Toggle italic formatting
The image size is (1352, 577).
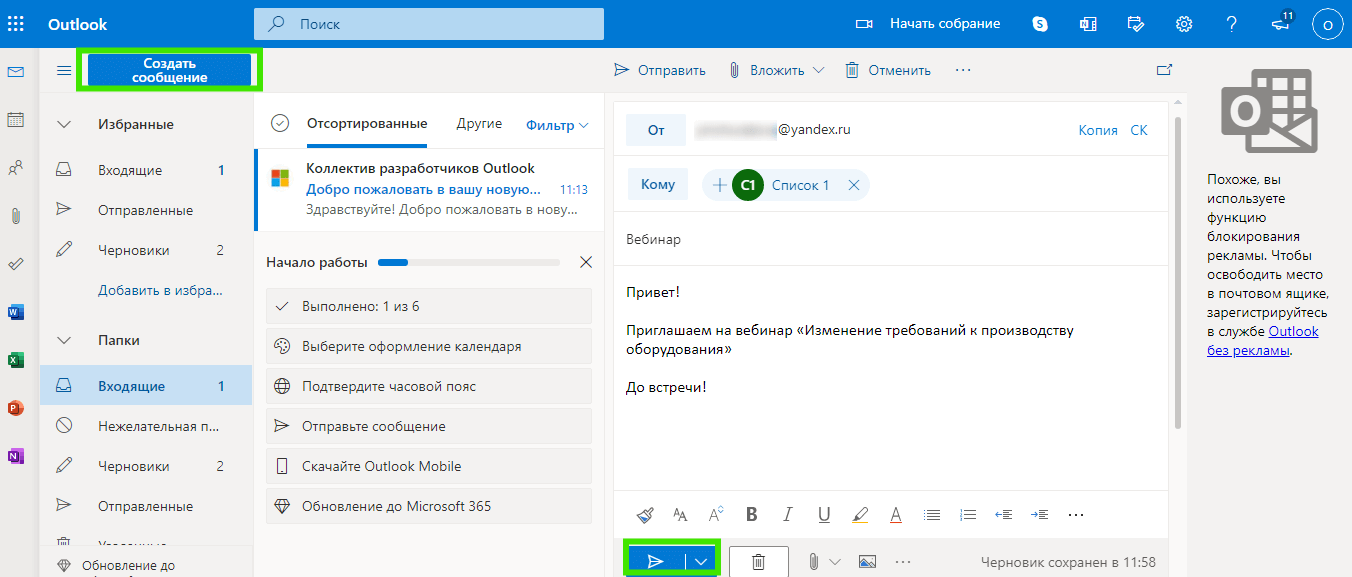click(x=788, y=515)
